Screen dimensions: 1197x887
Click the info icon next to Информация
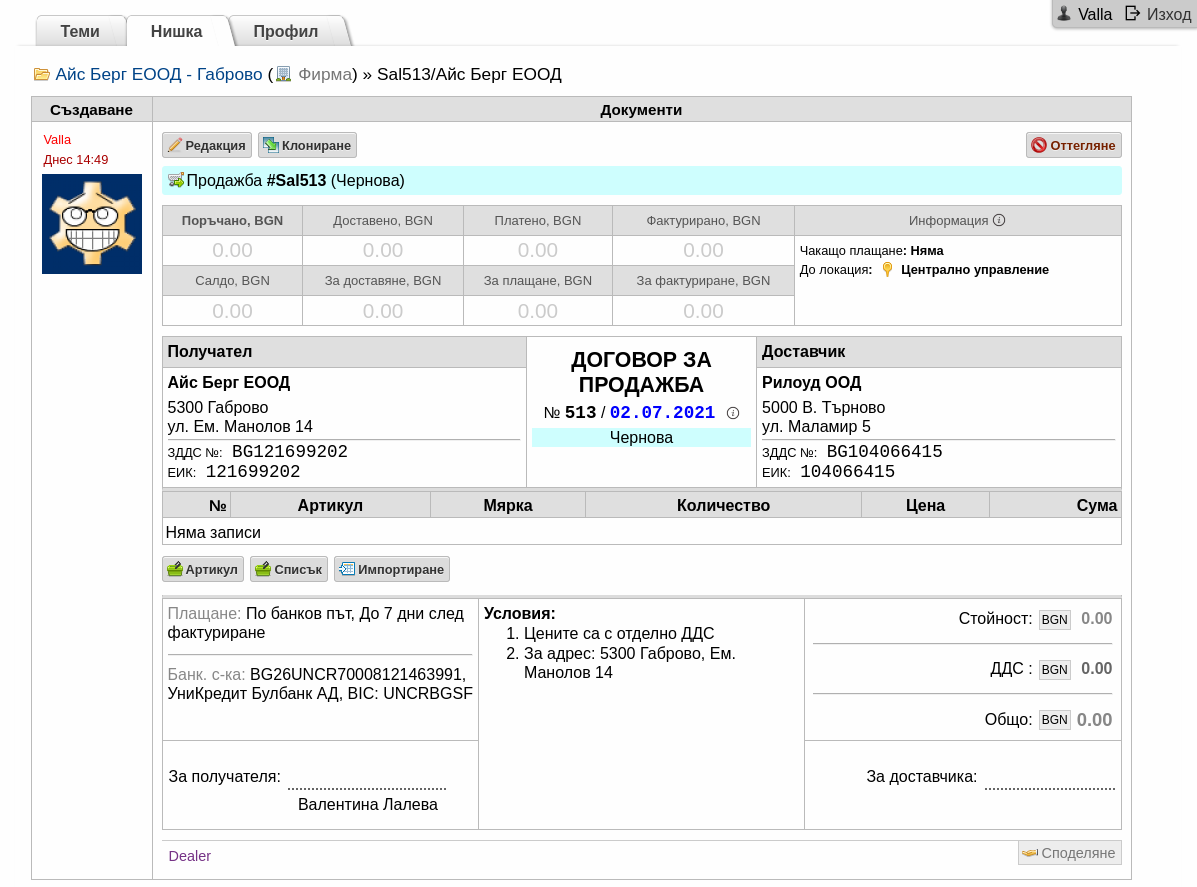(999, 220)
